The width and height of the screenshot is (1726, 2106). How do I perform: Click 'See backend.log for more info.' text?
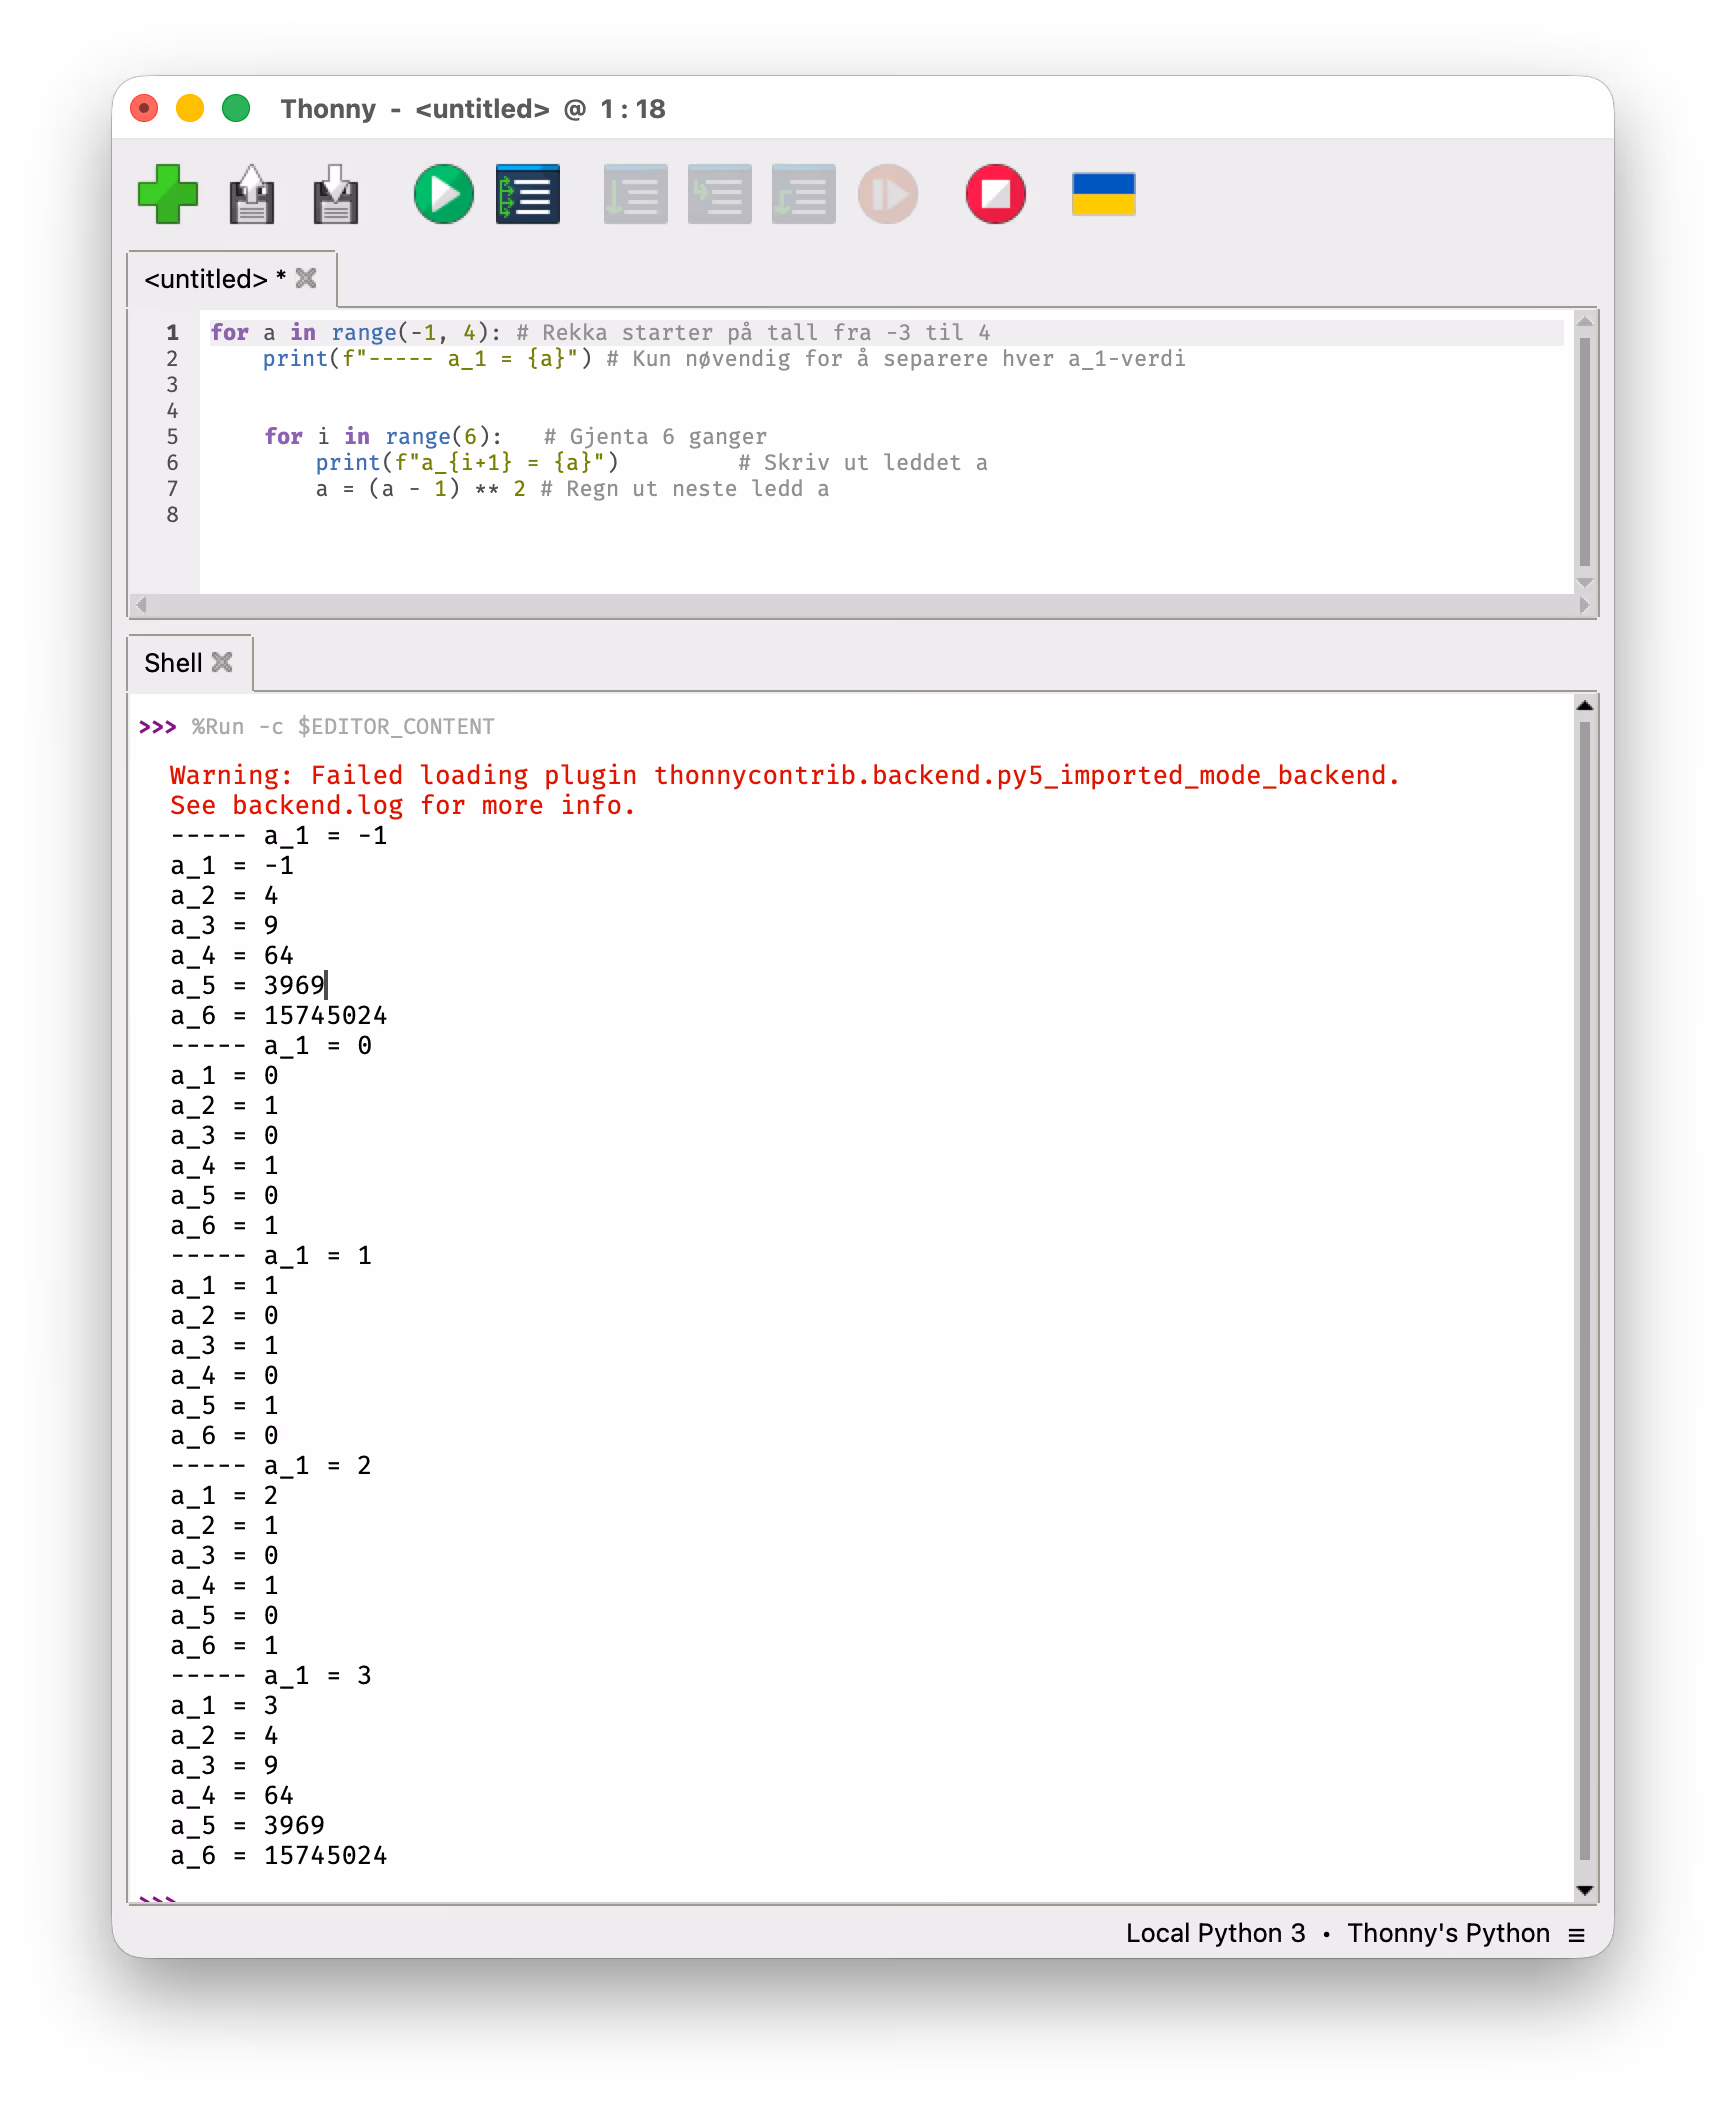point(402,805)
